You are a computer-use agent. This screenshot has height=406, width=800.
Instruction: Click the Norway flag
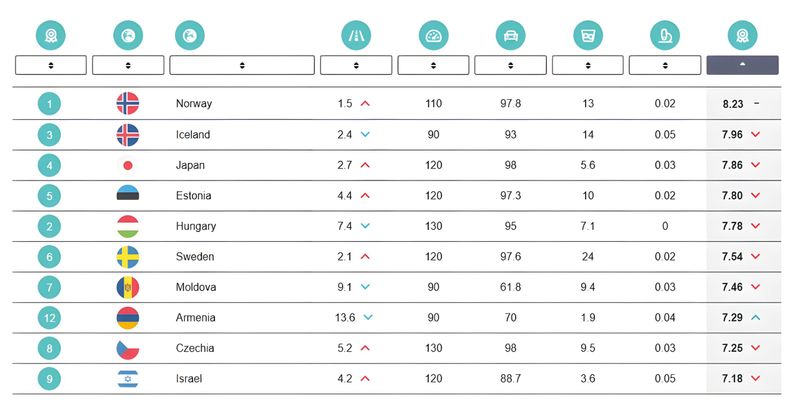click(x=128, y=104)
